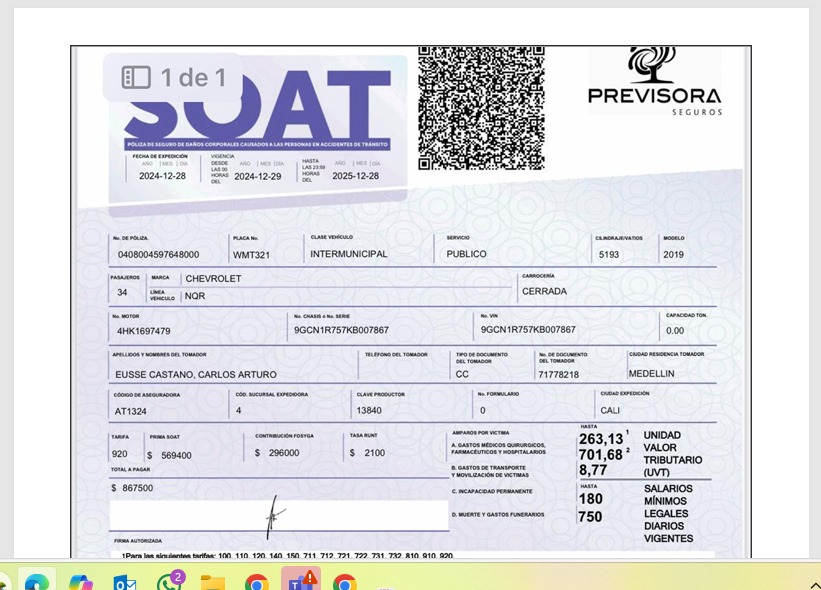Viewport: 821px width, 590px height.
Task: Launch Copilot from the taskbar
Action: pos(81,582)
